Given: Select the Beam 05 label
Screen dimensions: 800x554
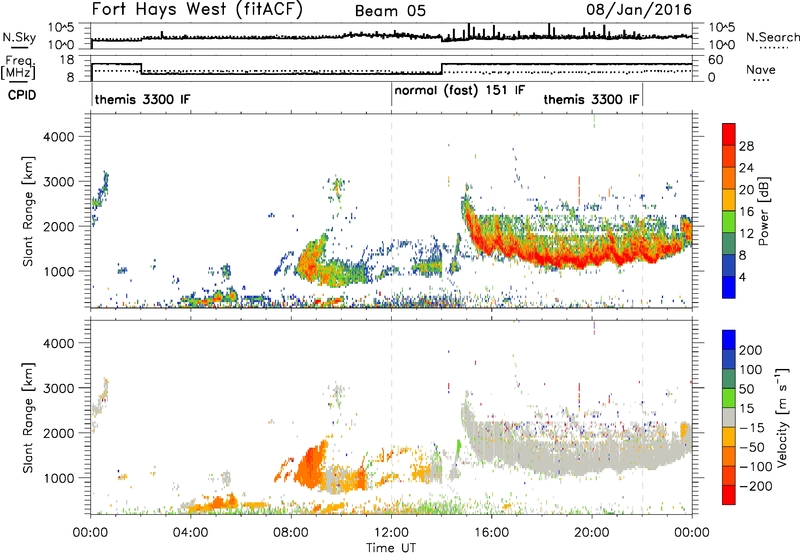Looking at the screenshot, I should pyautogui.click(x=390, y=10).
